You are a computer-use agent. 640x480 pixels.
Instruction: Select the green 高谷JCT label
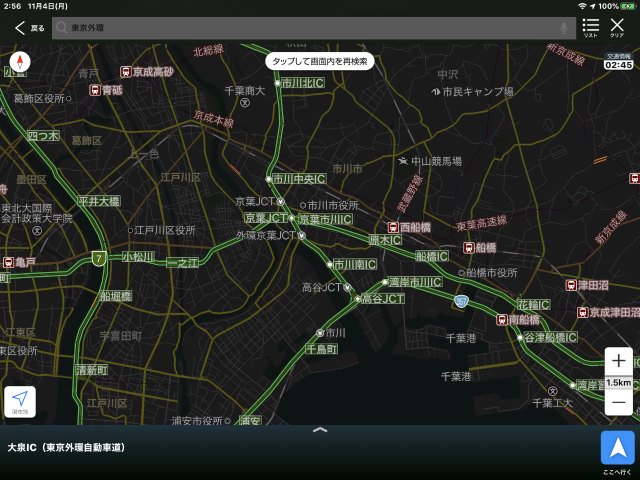(x=383, y=299)
